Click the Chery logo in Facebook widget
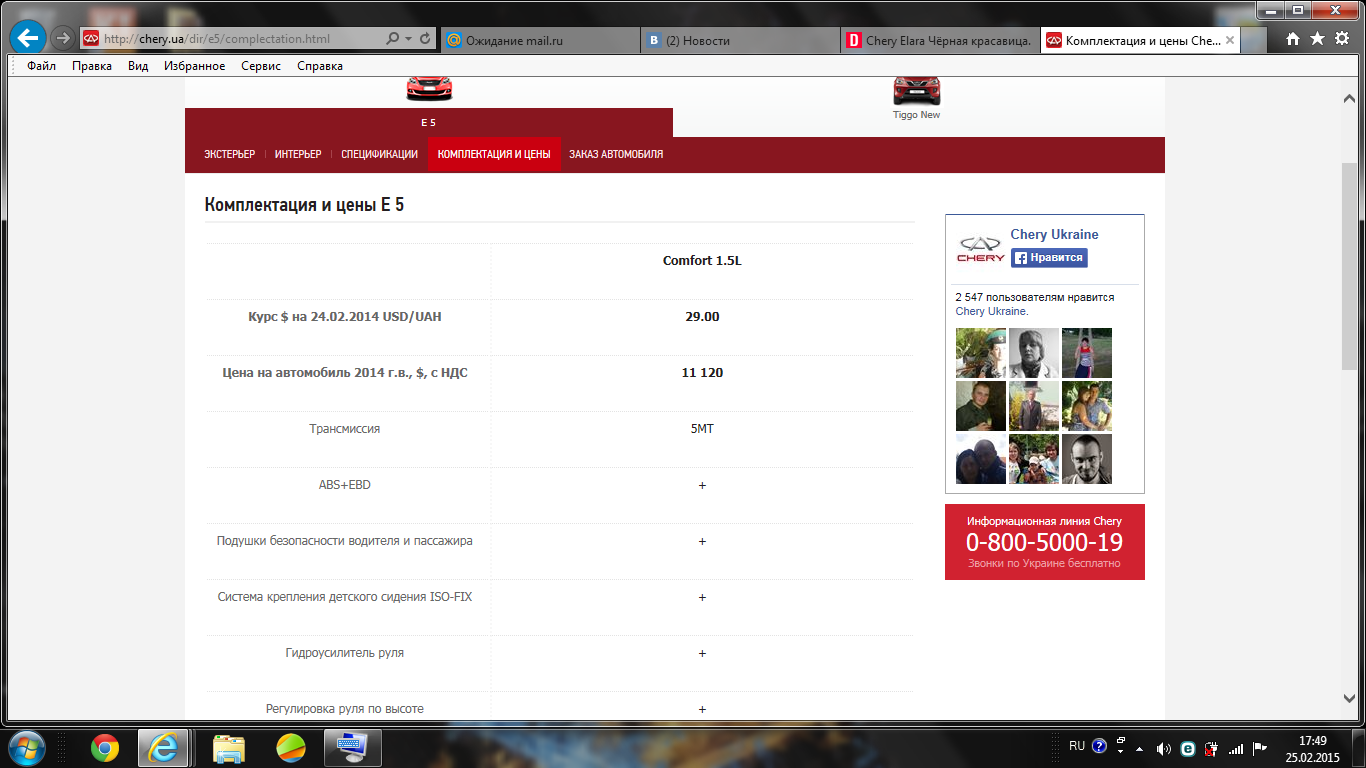Viewport: 1366px width, 768px height. click(980, 249)
